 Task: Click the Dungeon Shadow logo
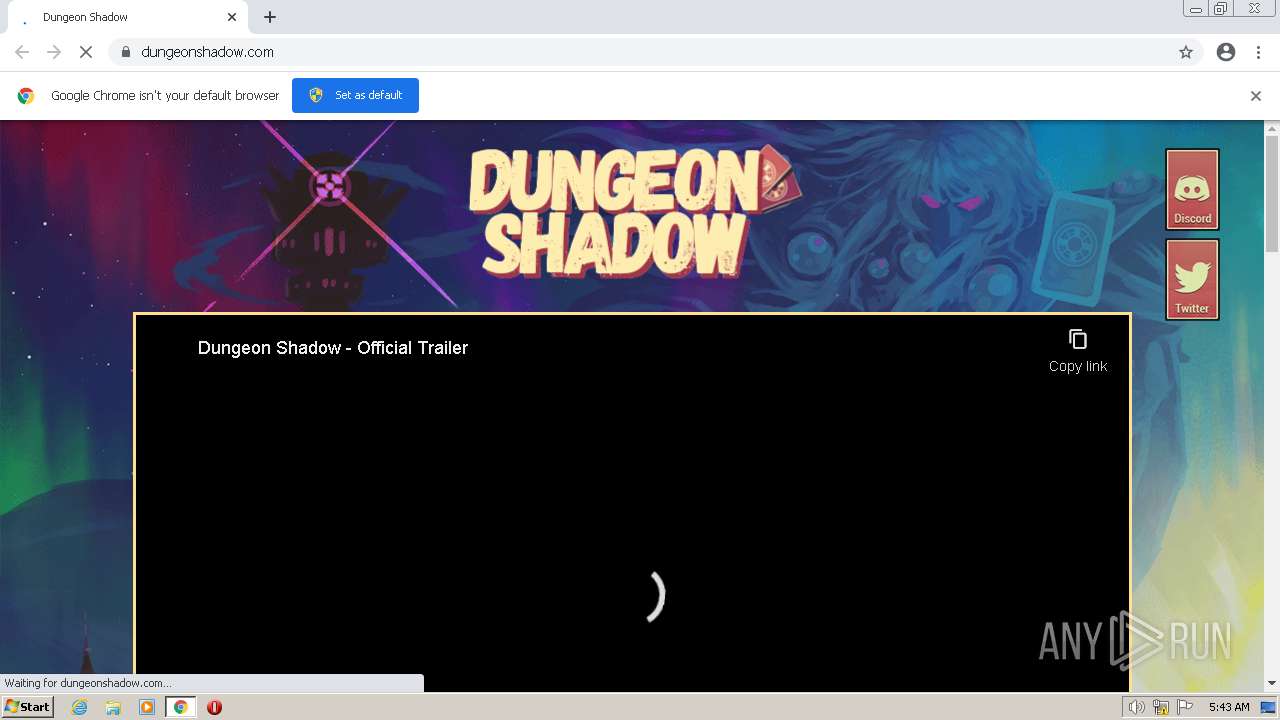(x=634, y=210)
